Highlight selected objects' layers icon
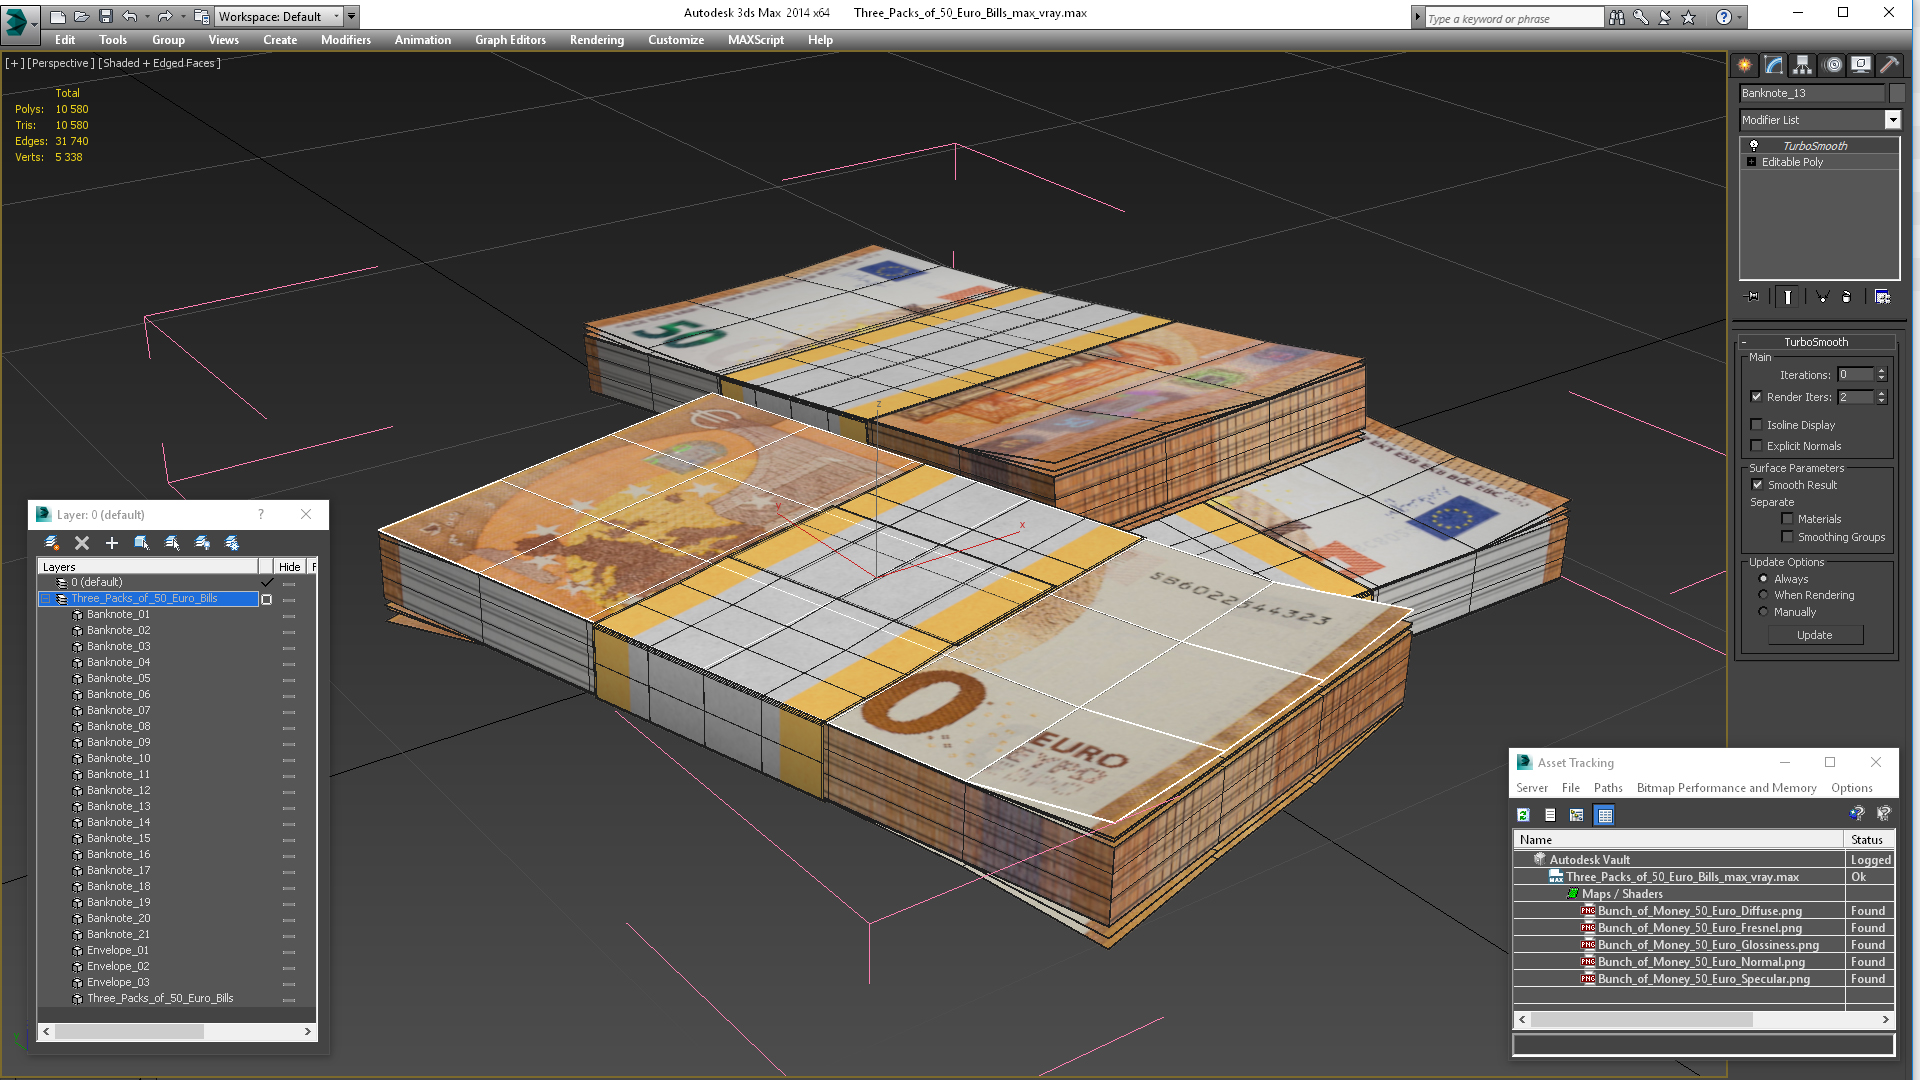1920x1080 pixels. (172, 543)
